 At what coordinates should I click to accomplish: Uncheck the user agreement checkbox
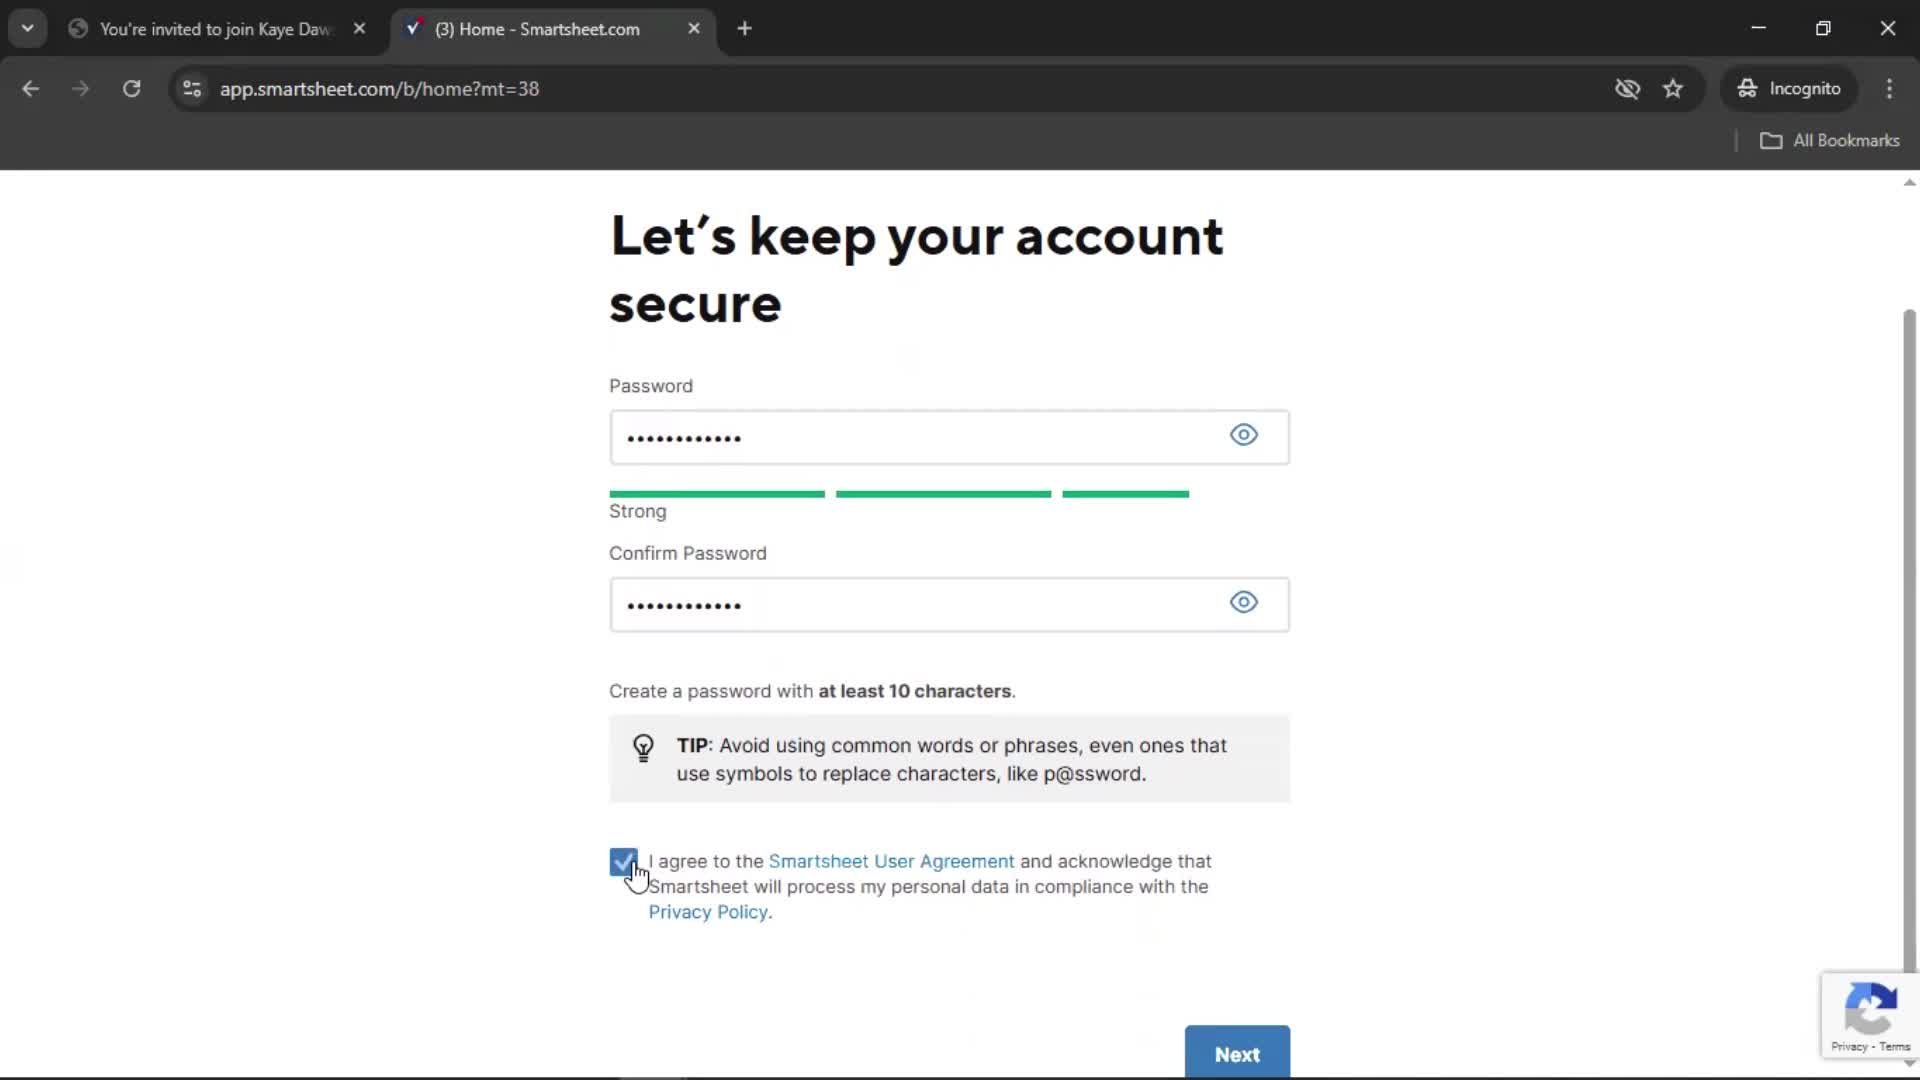point(623,861)
